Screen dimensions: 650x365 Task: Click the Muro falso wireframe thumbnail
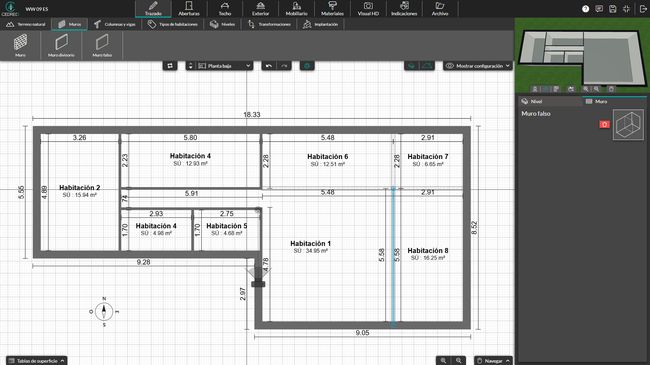point(628,124)
